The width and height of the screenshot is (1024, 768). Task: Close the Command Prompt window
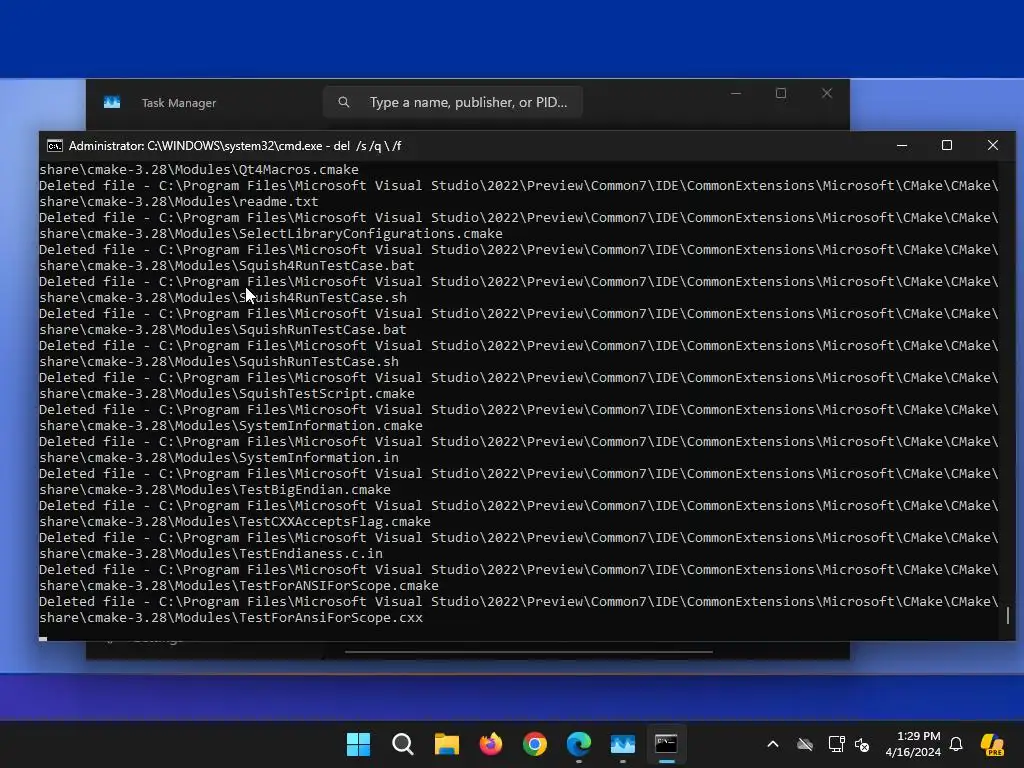pyautogui.click(x=993, y=146)
